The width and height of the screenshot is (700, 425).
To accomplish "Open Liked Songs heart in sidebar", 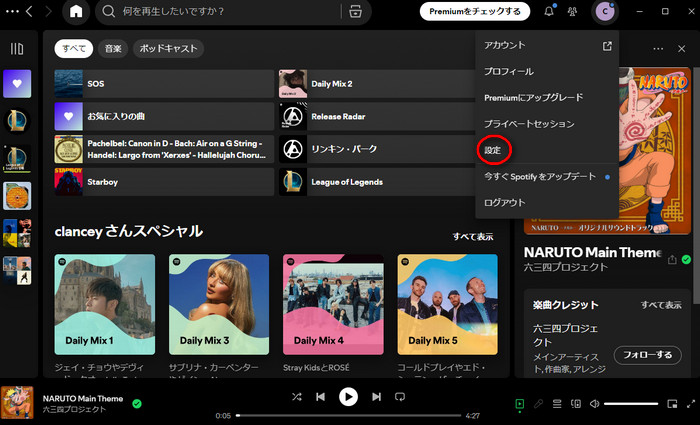I will click(x=17, y=83).
